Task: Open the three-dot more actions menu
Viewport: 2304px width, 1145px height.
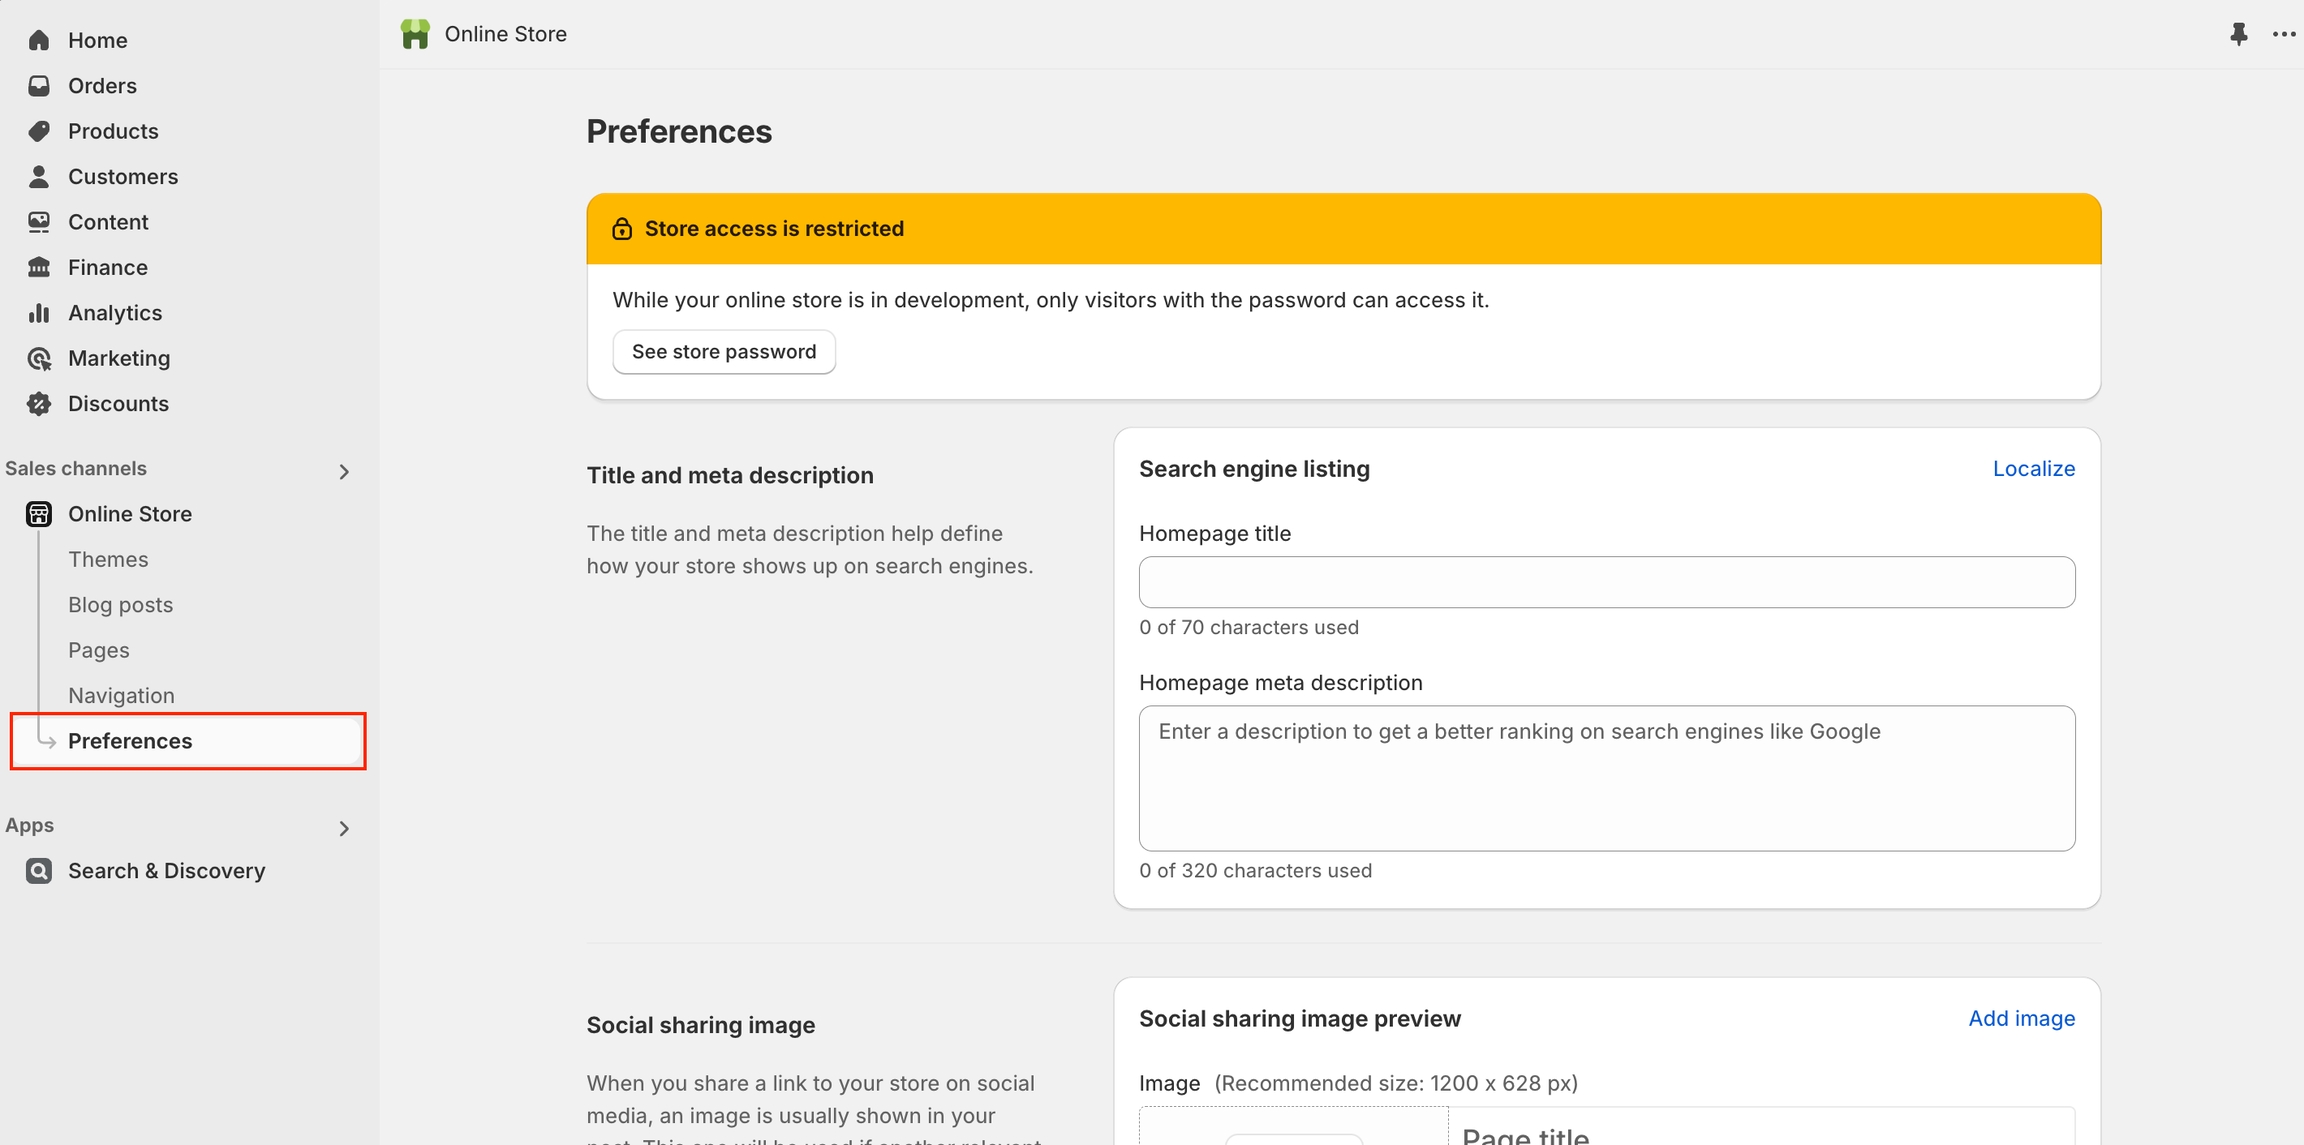Action: [2283, 34]
